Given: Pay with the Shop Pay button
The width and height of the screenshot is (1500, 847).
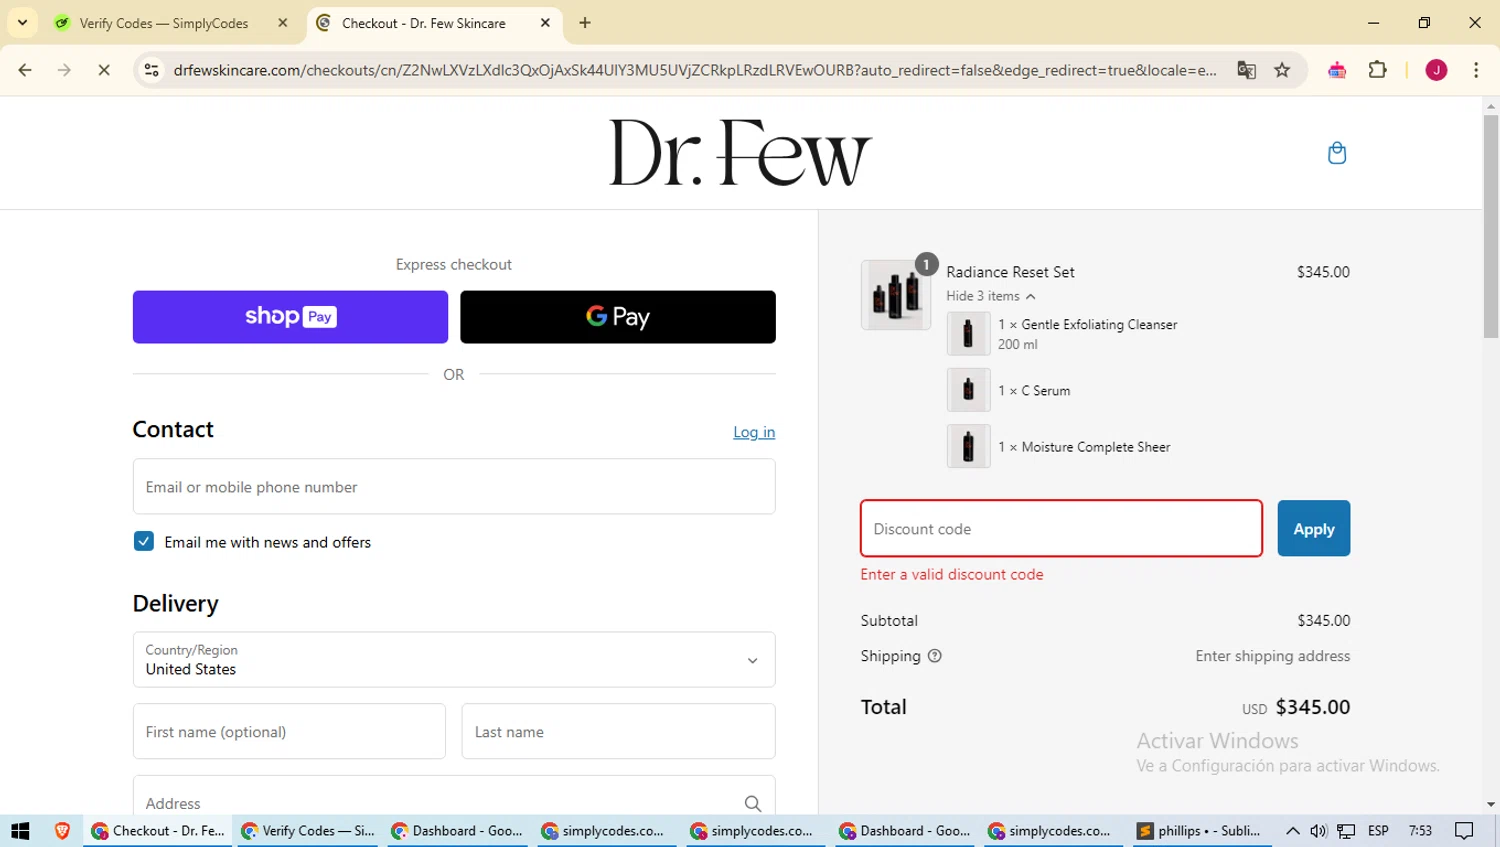Looking at the screenshot, I should click(x=290, y=317).
